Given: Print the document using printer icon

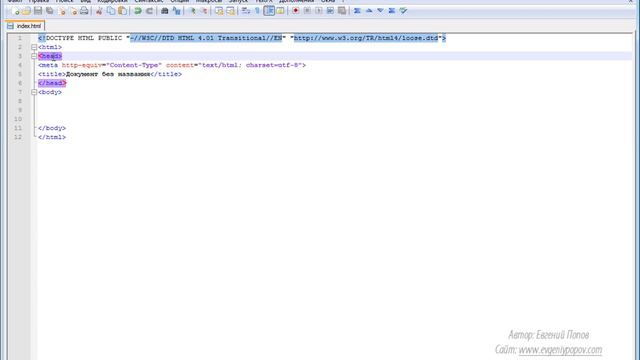Looking at the screenshot, I should click(84, 11).
